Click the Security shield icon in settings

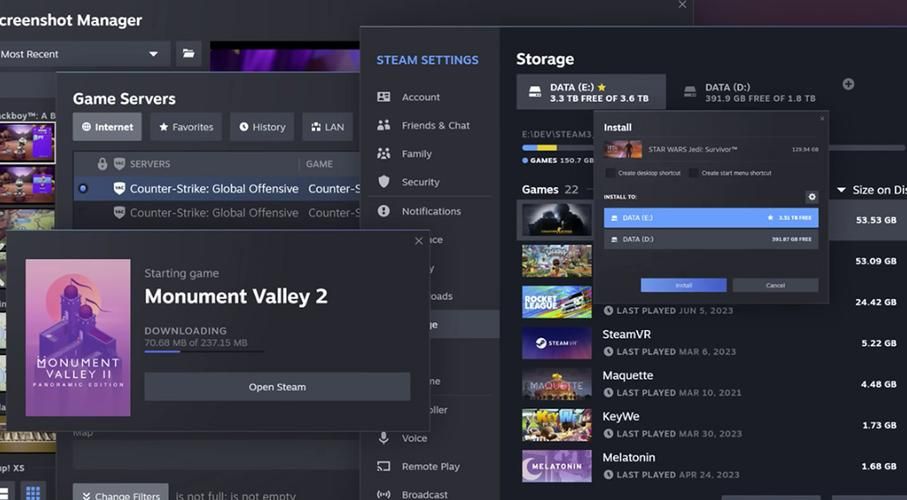[384, 182]
